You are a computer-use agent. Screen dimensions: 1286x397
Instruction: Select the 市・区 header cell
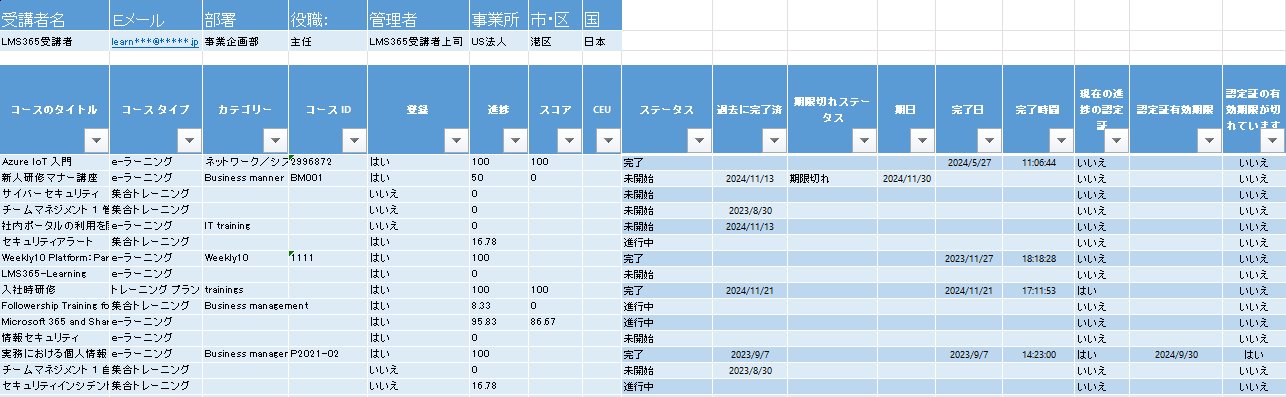555,15
